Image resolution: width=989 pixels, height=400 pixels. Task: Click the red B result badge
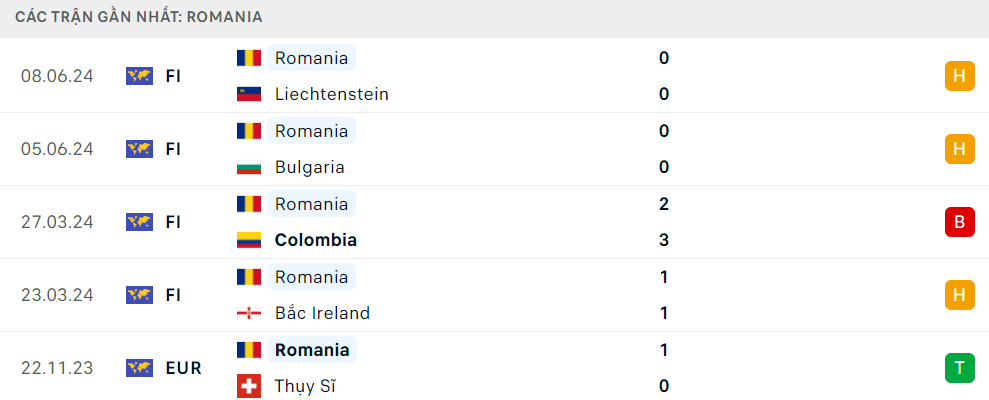(959, 222)
